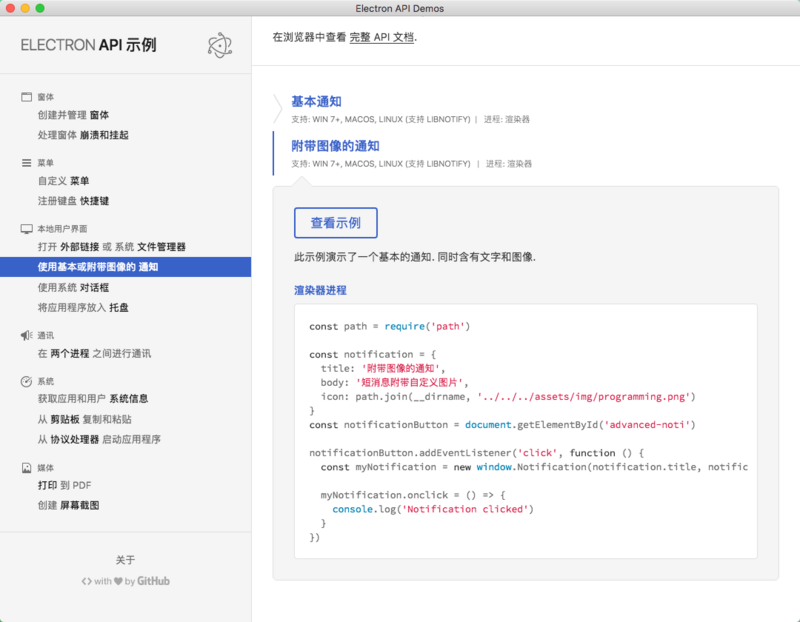Screen dimensions: 800x622
Task: Open 将应用程序放入 托盘 page
Action: (x=83, y=308)
